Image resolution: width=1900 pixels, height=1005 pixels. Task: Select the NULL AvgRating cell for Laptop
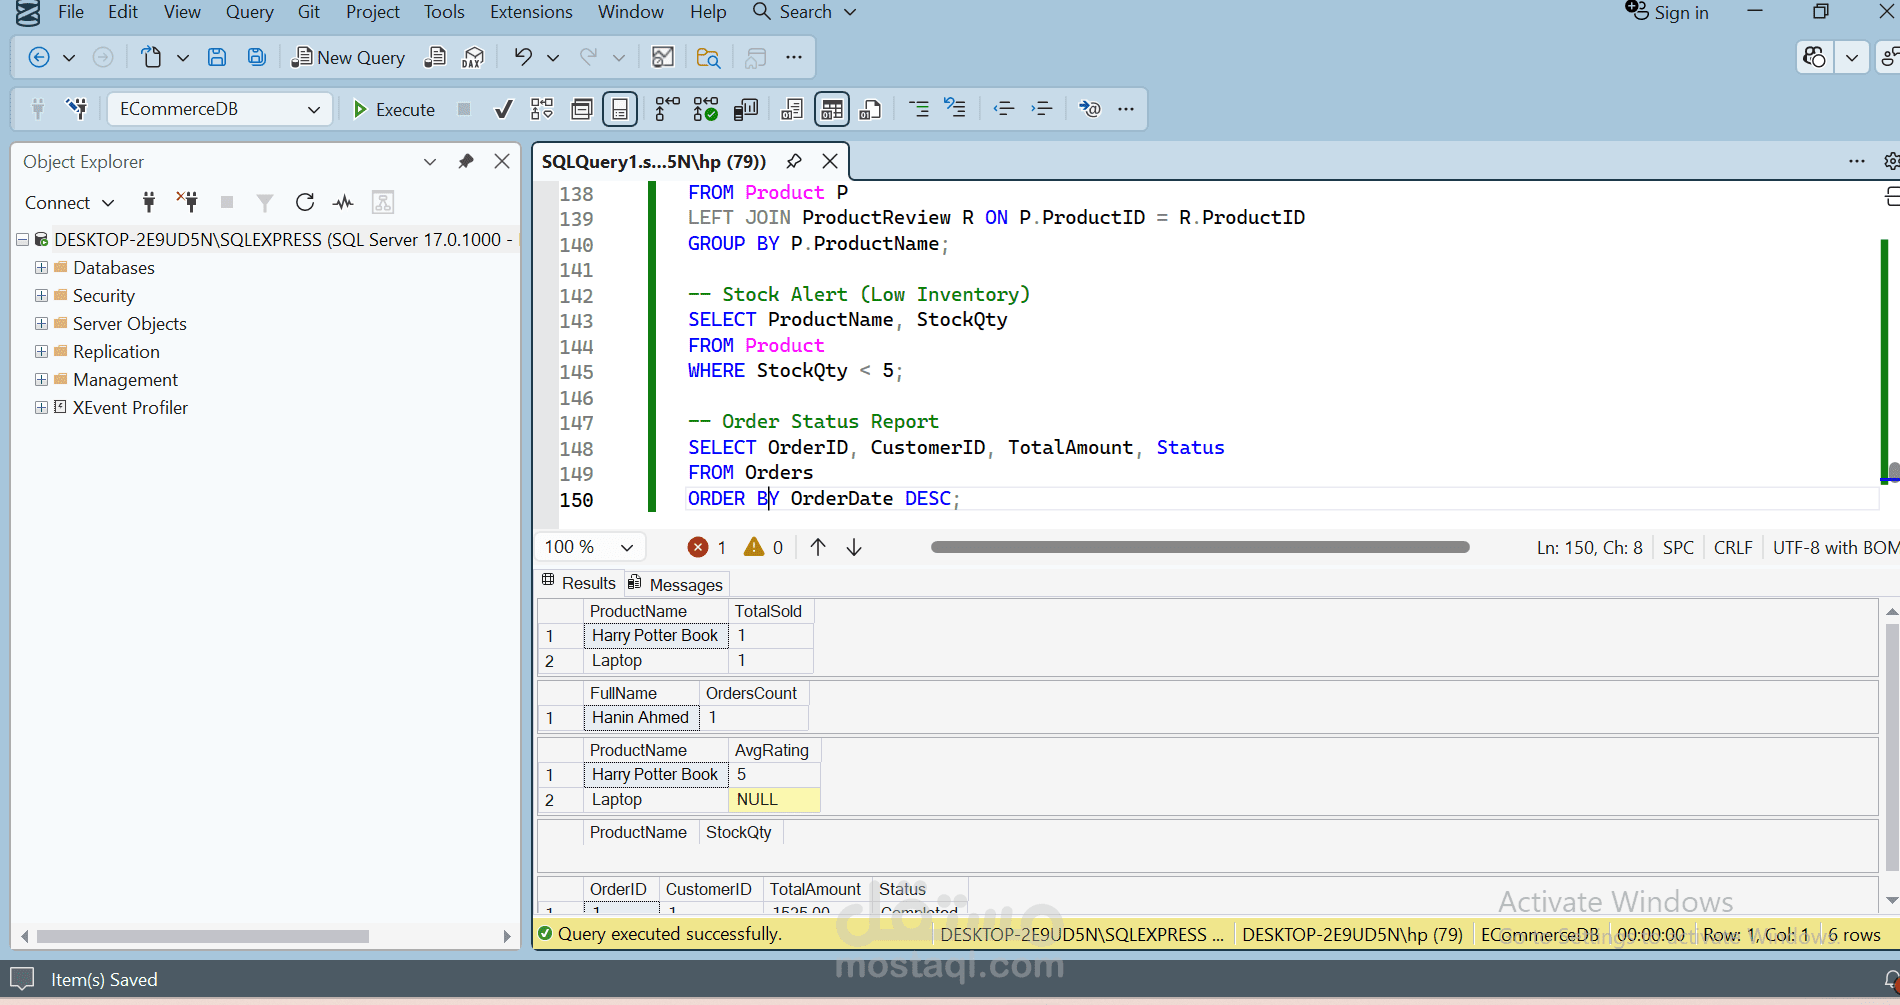[x=774, y=799]
